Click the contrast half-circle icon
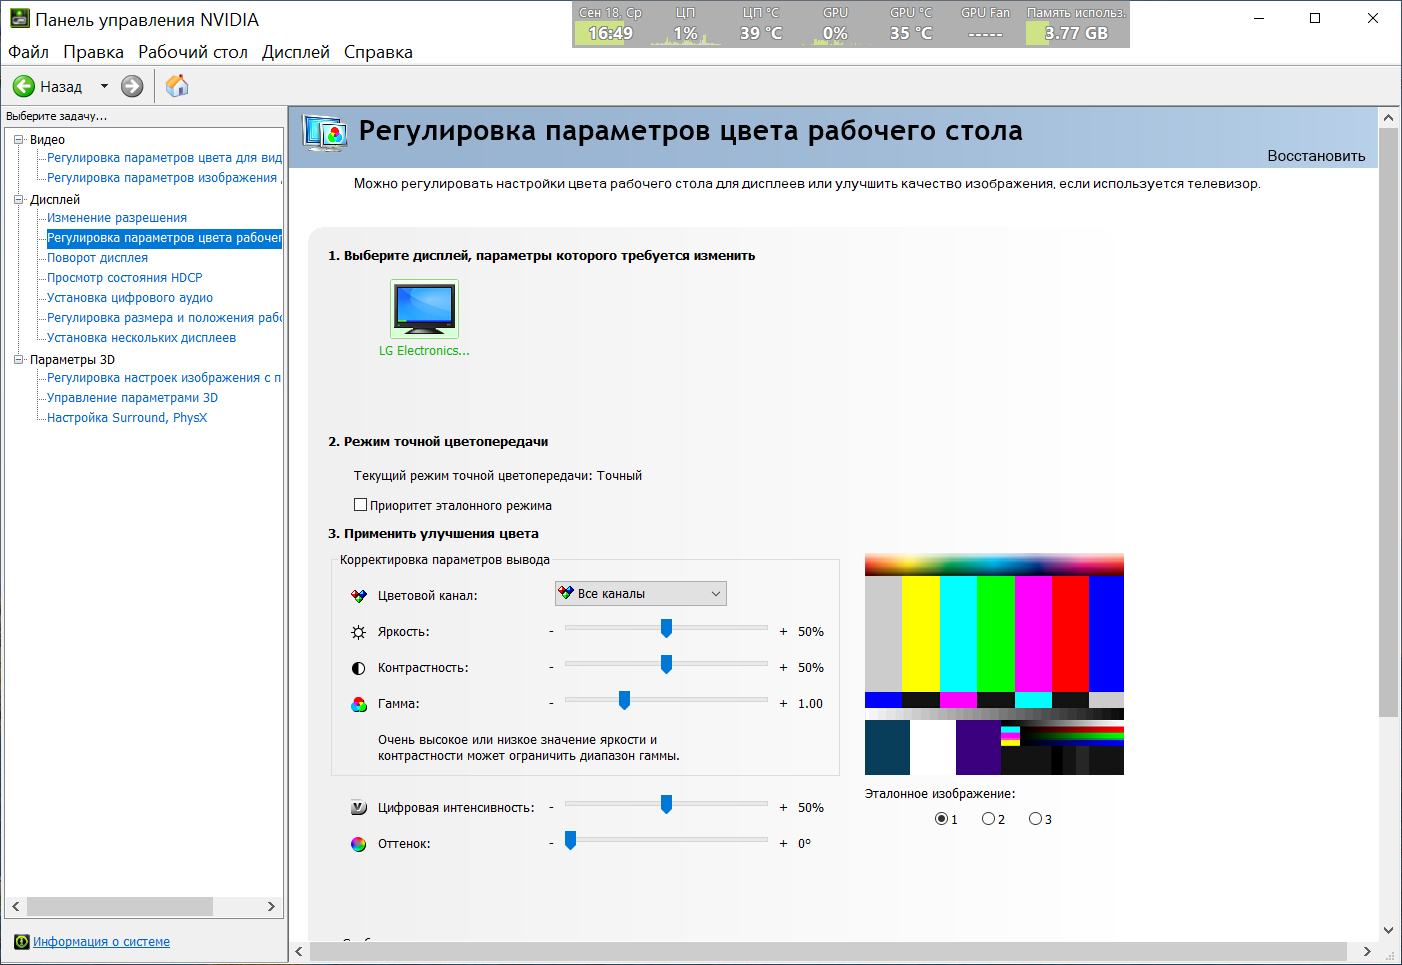Image resolution: width=1402 pixels, height=965 pixels. point(359,668)
